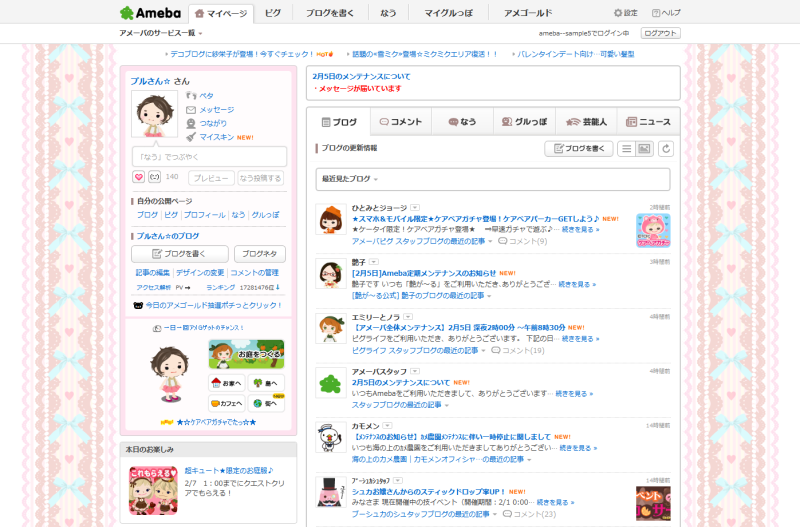Click カモメン seagull avatar

(x=331, y=437)
